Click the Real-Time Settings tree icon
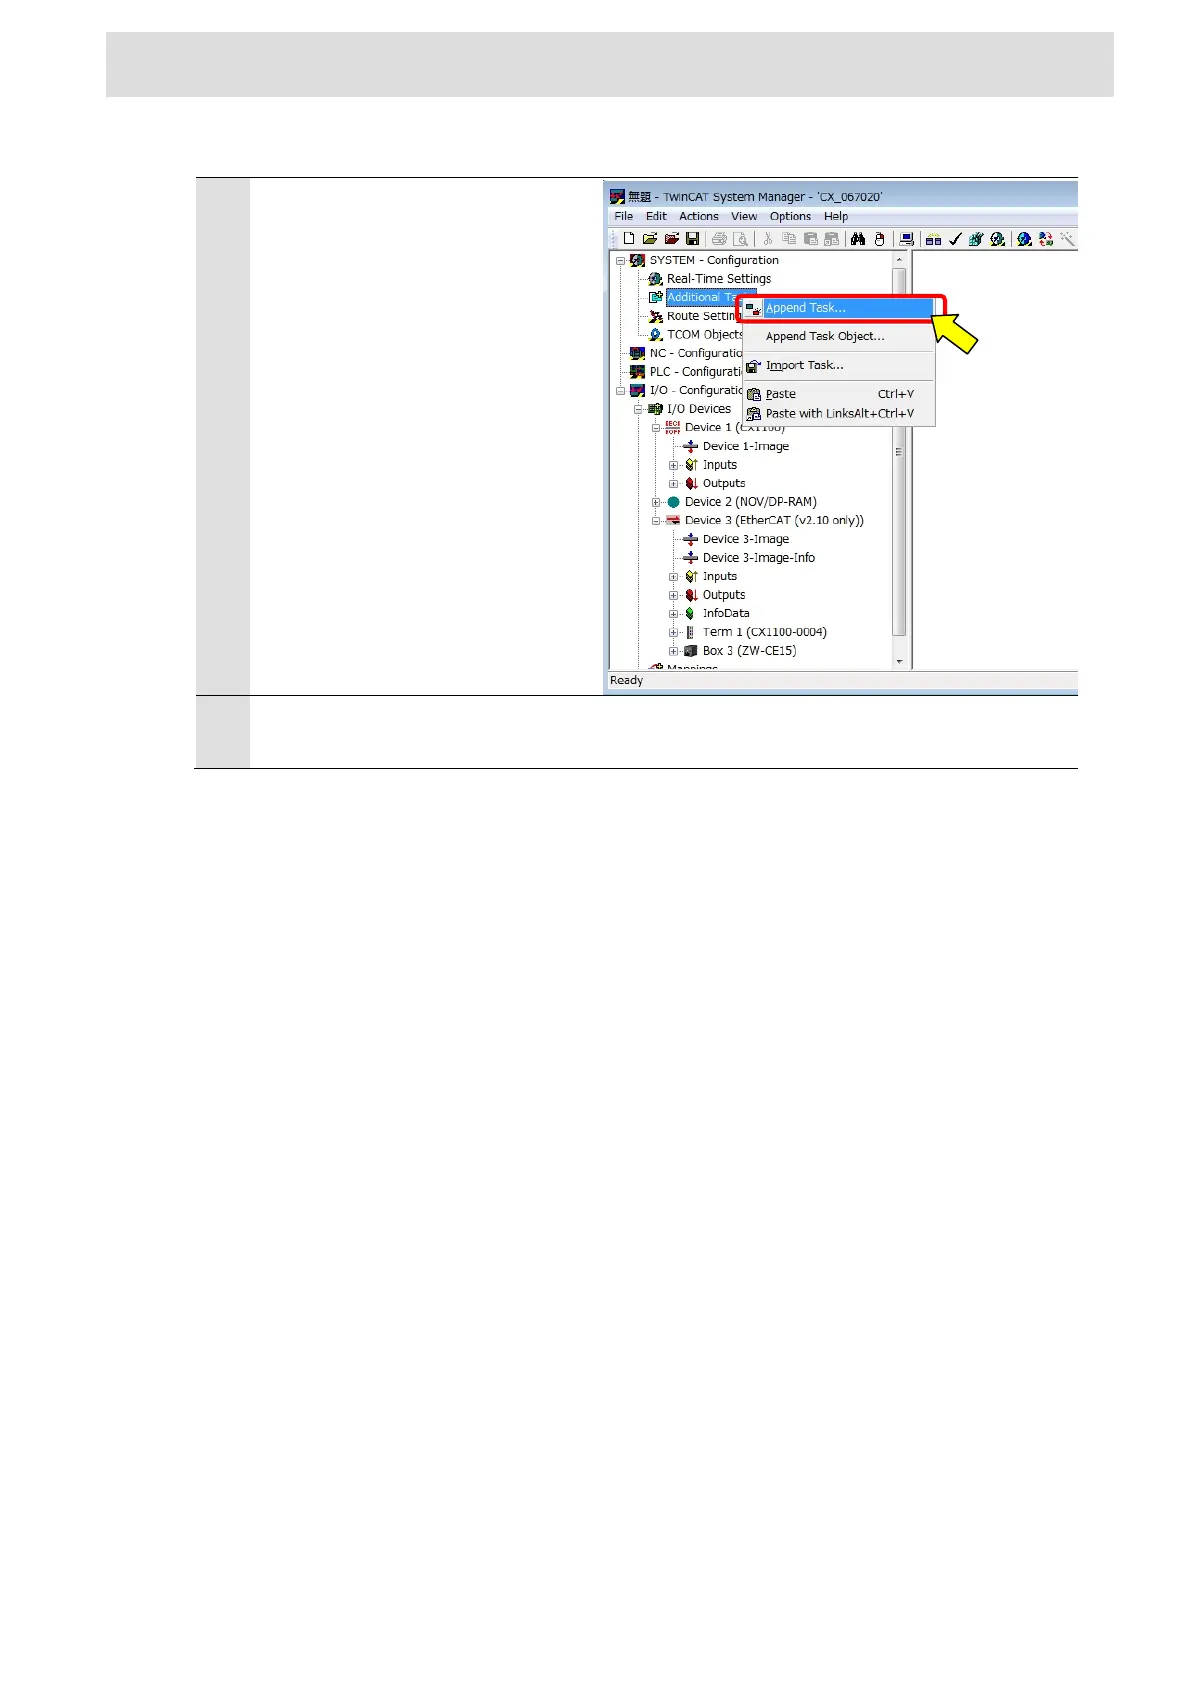The image size is (1191, 1684). (x=656, y=279)
